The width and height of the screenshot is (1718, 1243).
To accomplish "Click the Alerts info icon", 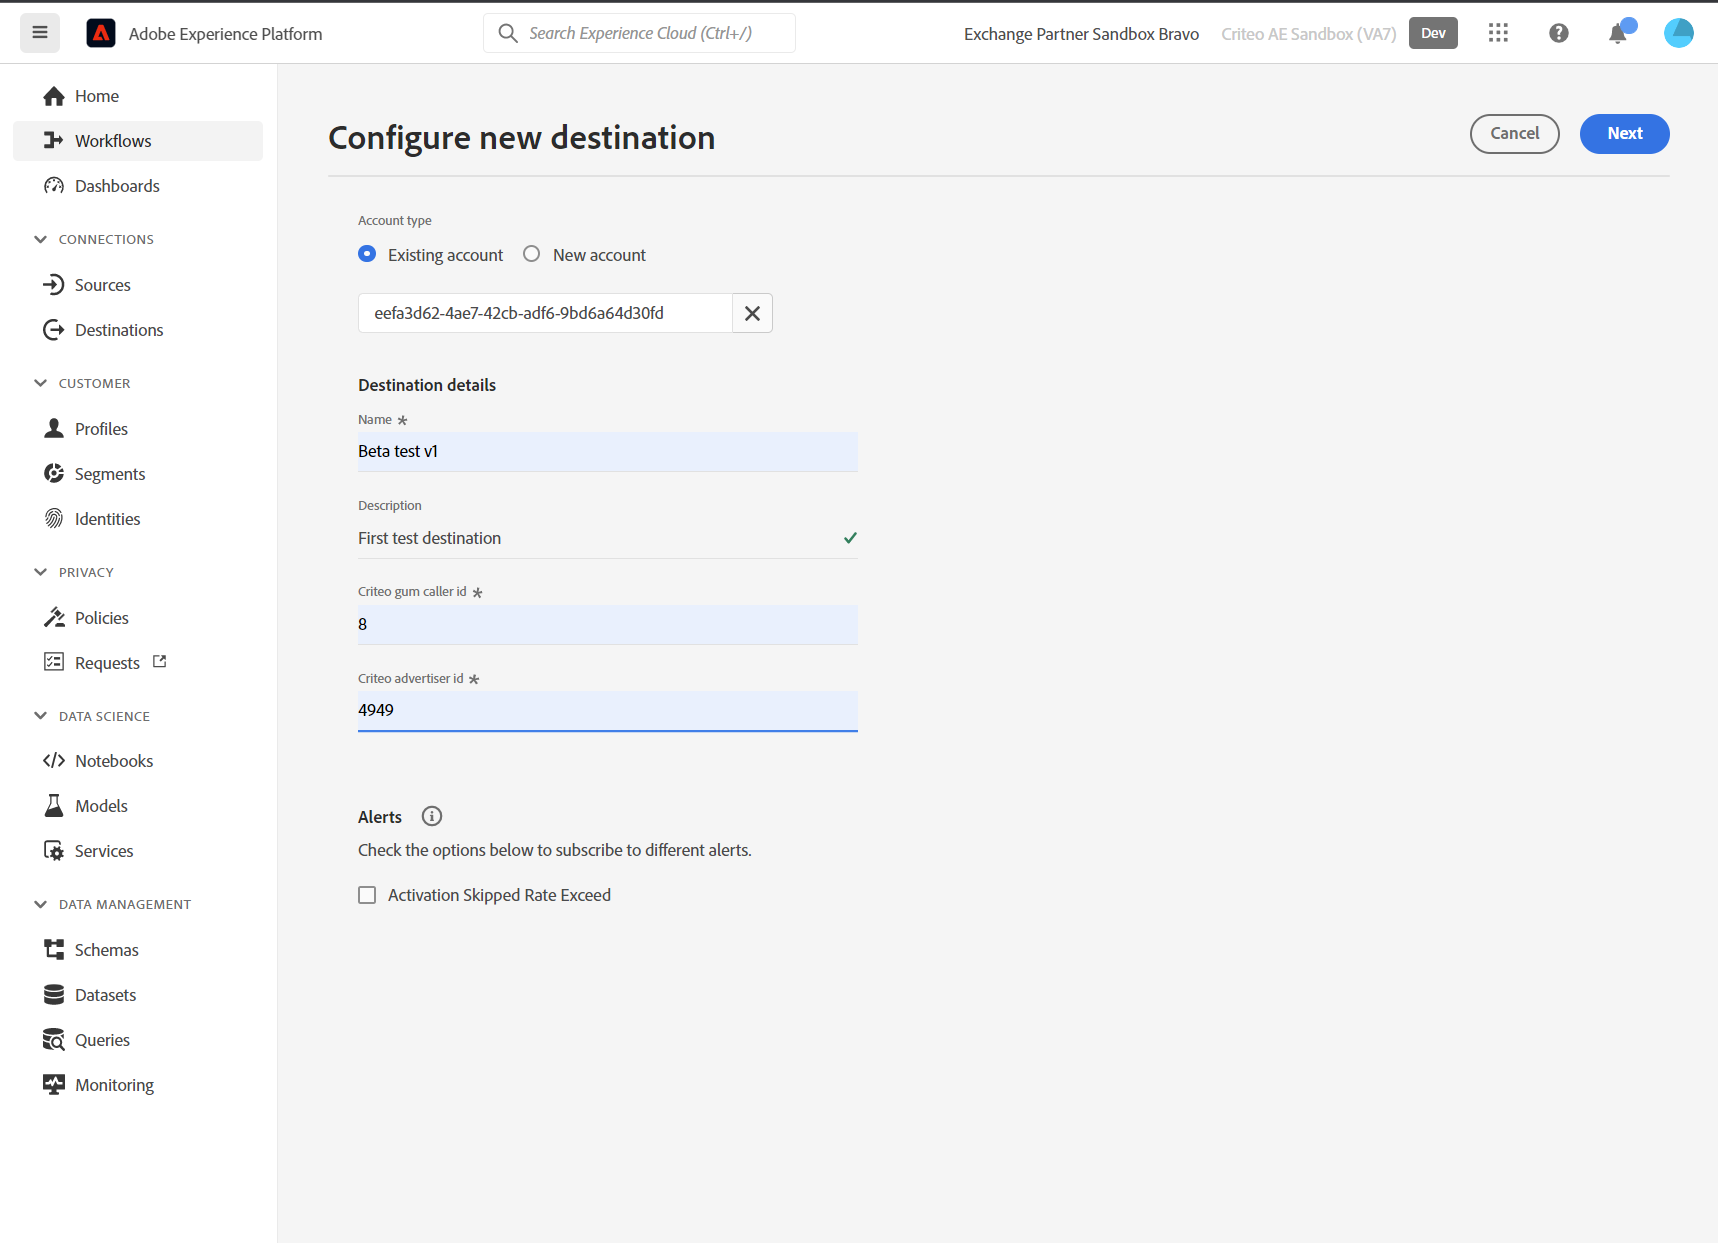I will click(432, 816).
